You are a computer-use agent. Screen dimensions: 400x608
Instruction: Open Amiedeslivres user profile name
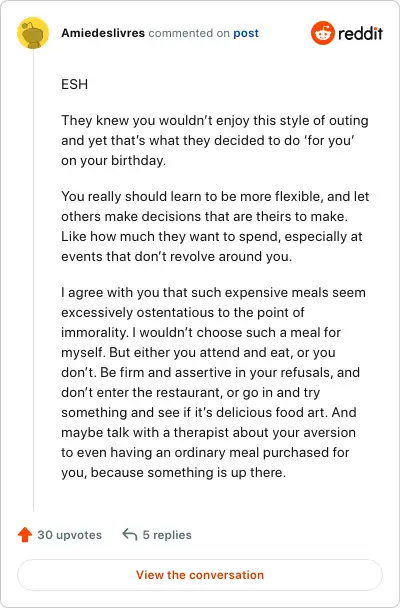tap(103, 33)
